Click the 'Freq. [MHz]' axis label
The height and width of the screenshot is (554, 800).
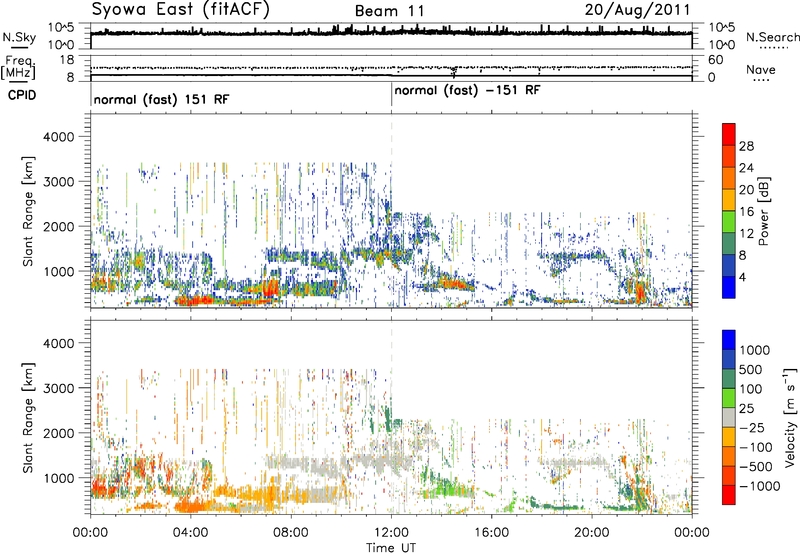[18, 68]
